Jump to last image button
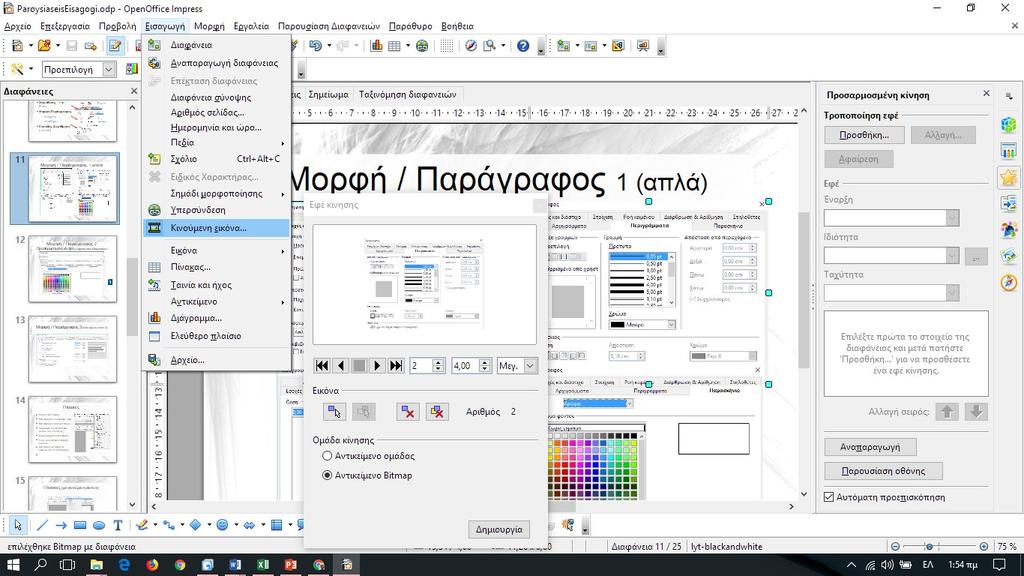 pyautogui.click(x=396, y=366)
